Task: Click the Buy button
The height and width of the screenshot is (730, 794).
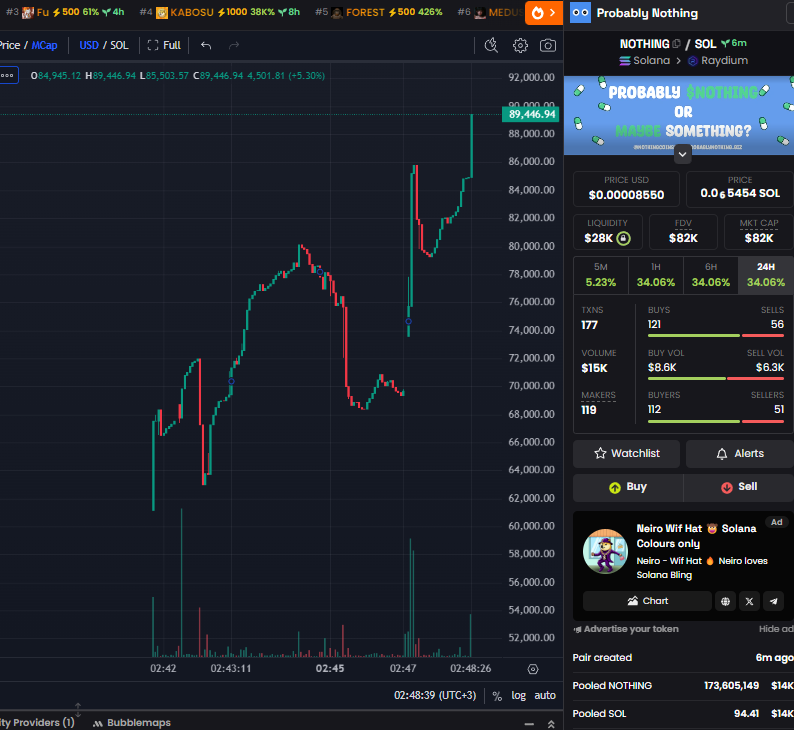Action: (628, 487)
